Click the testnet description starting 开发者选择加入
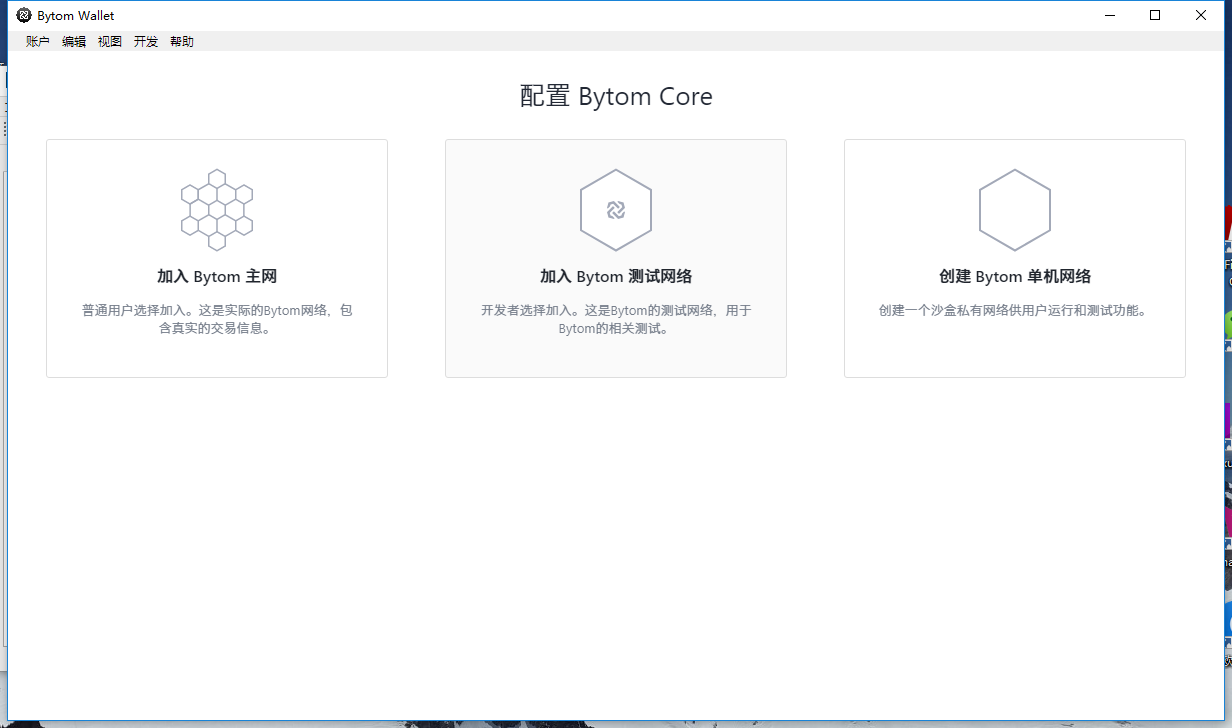Image resolution: width=1232 pixels, height=728 pixels. 616,319
